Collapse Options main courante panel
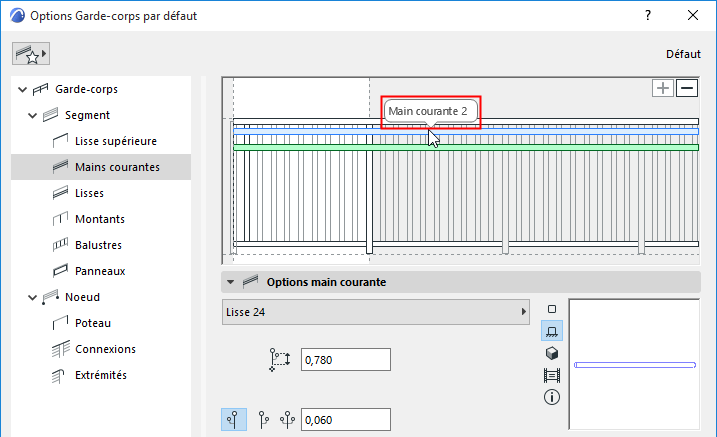This screenshot has width=717, height=437. [230, 282]
